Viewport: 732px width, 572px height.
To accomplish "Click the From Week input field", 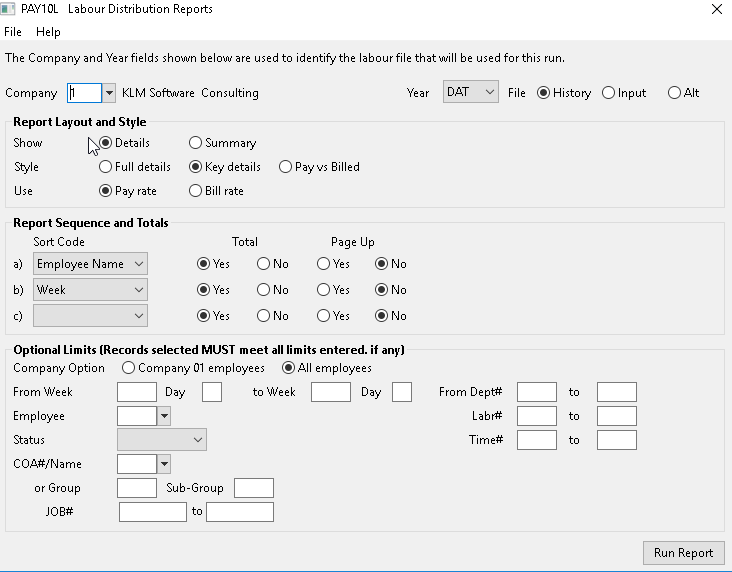I will click(137, 392).
